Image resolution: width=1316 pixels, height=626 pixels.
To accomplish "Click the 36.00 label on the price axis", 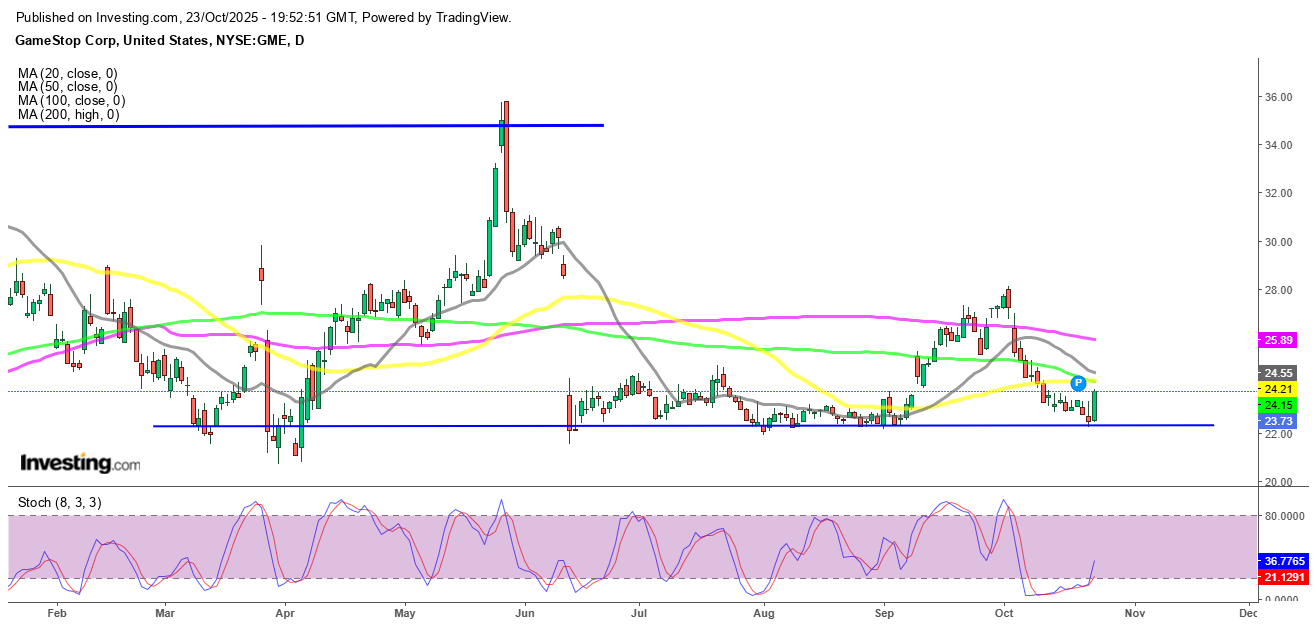I will (x=1279, y=97).
